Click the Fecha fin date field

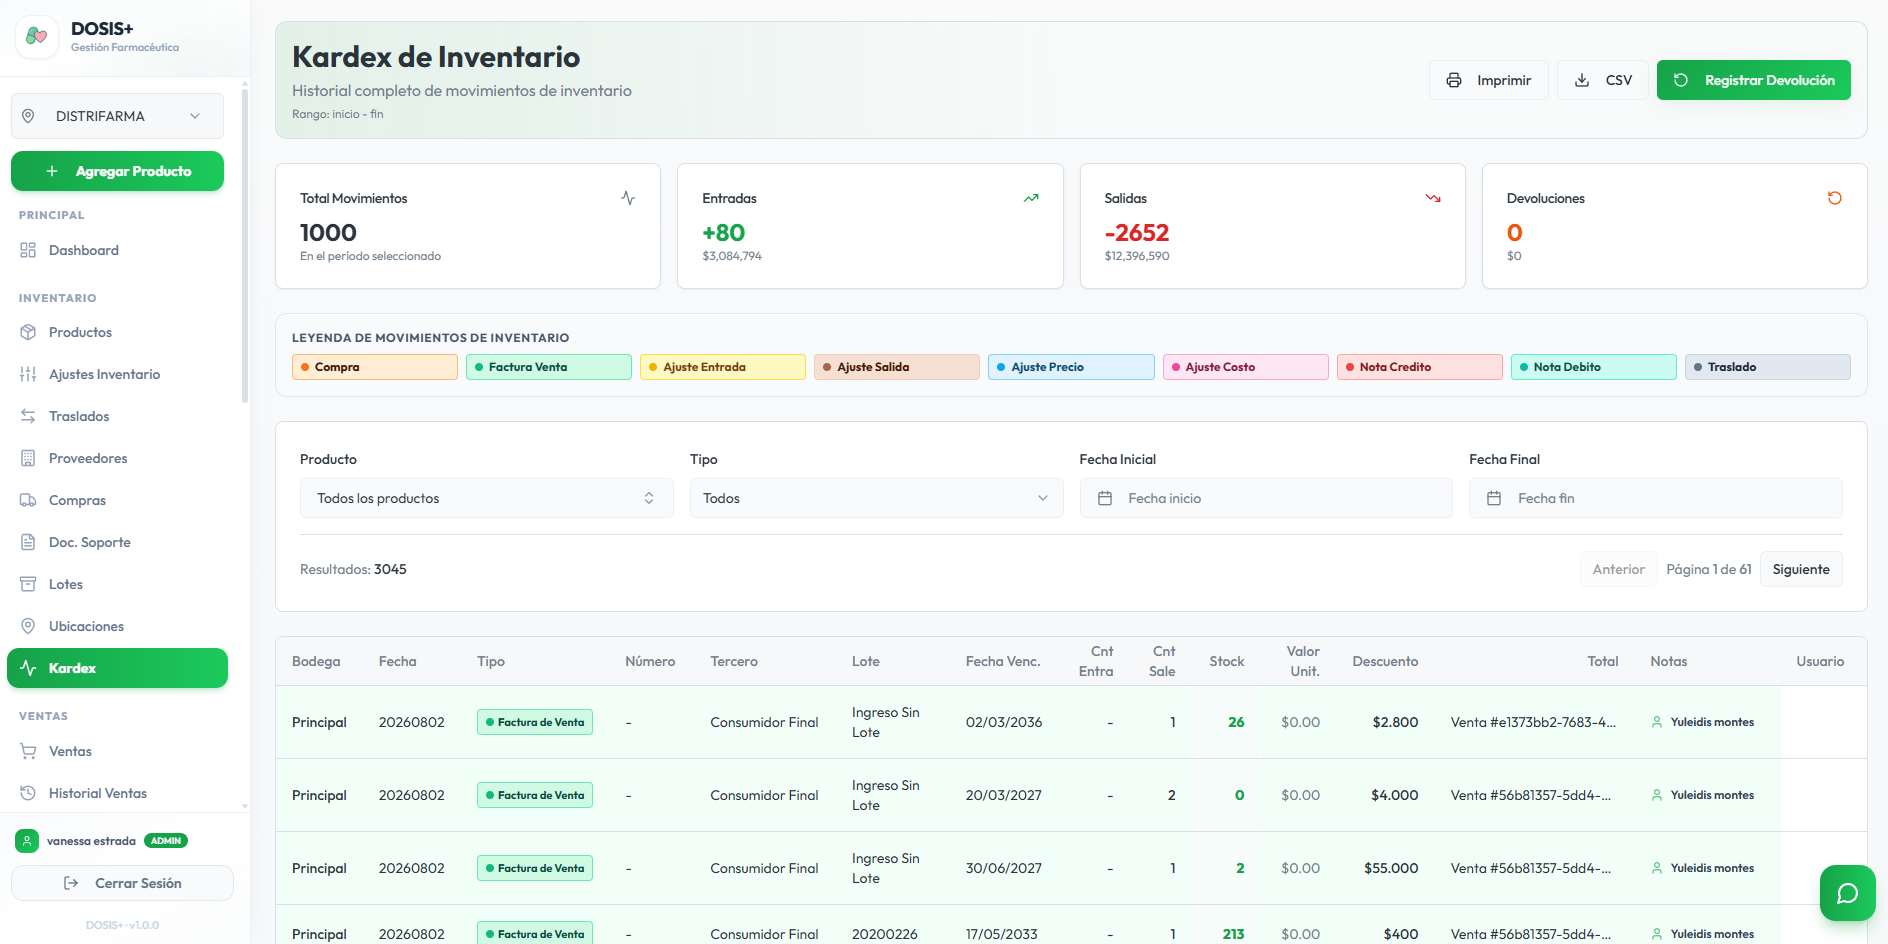click(1655, 498)
